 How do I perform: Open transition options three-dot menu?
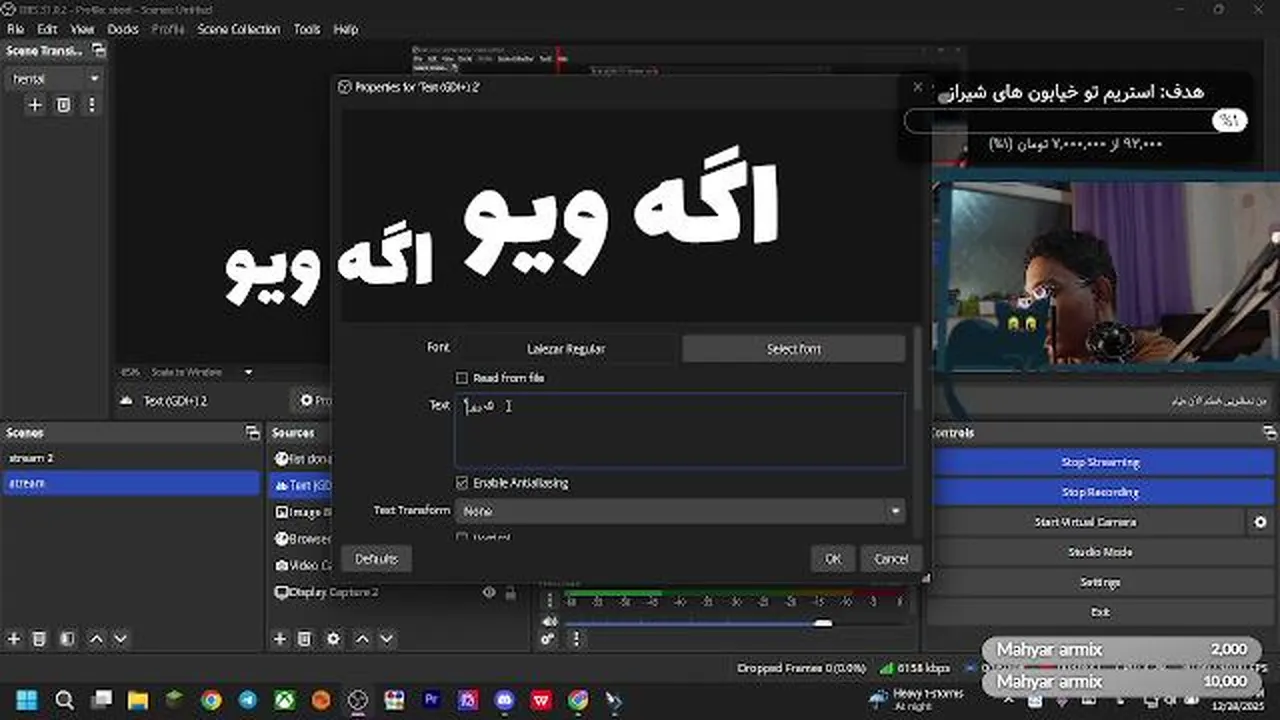[x=92, y=104]
